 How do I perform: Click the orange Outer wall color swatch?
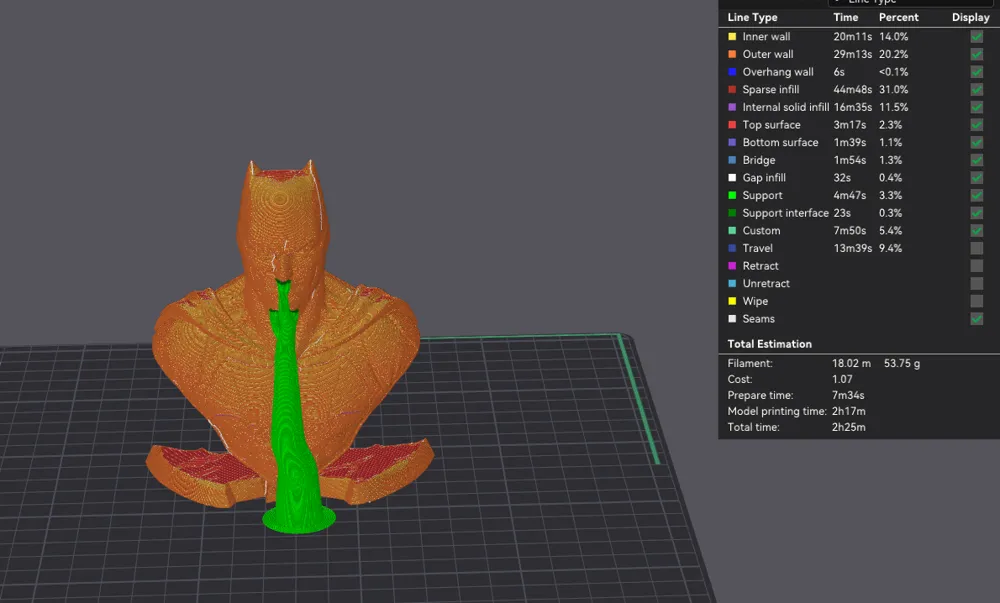click(732, 54)
